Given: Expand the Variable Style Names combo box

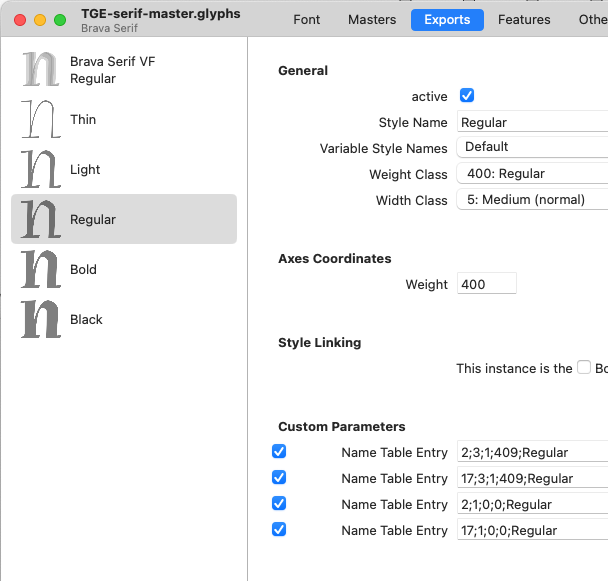Looking at the screenshot, I should point(532,147).
